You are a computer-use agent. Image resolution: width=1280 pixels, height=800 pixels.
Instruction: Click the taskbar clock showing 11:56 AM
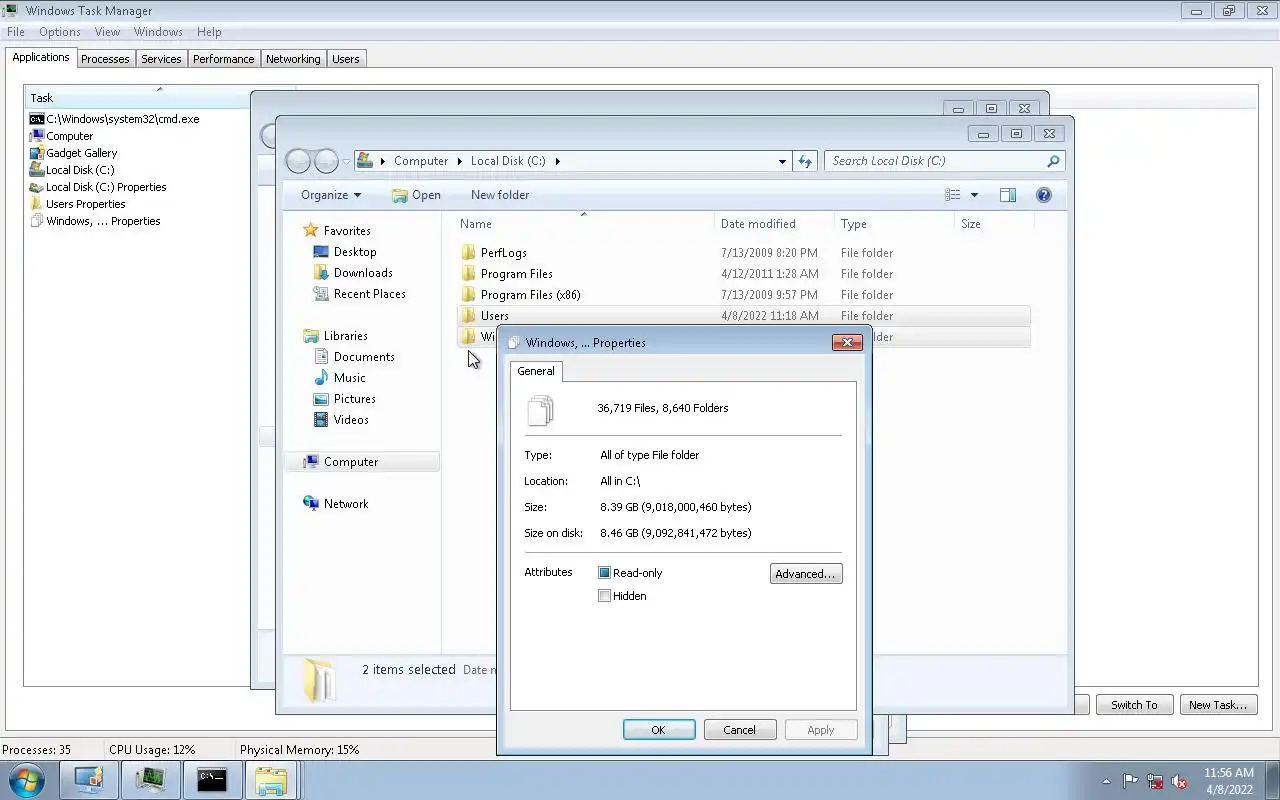(x=1229, y=781)
